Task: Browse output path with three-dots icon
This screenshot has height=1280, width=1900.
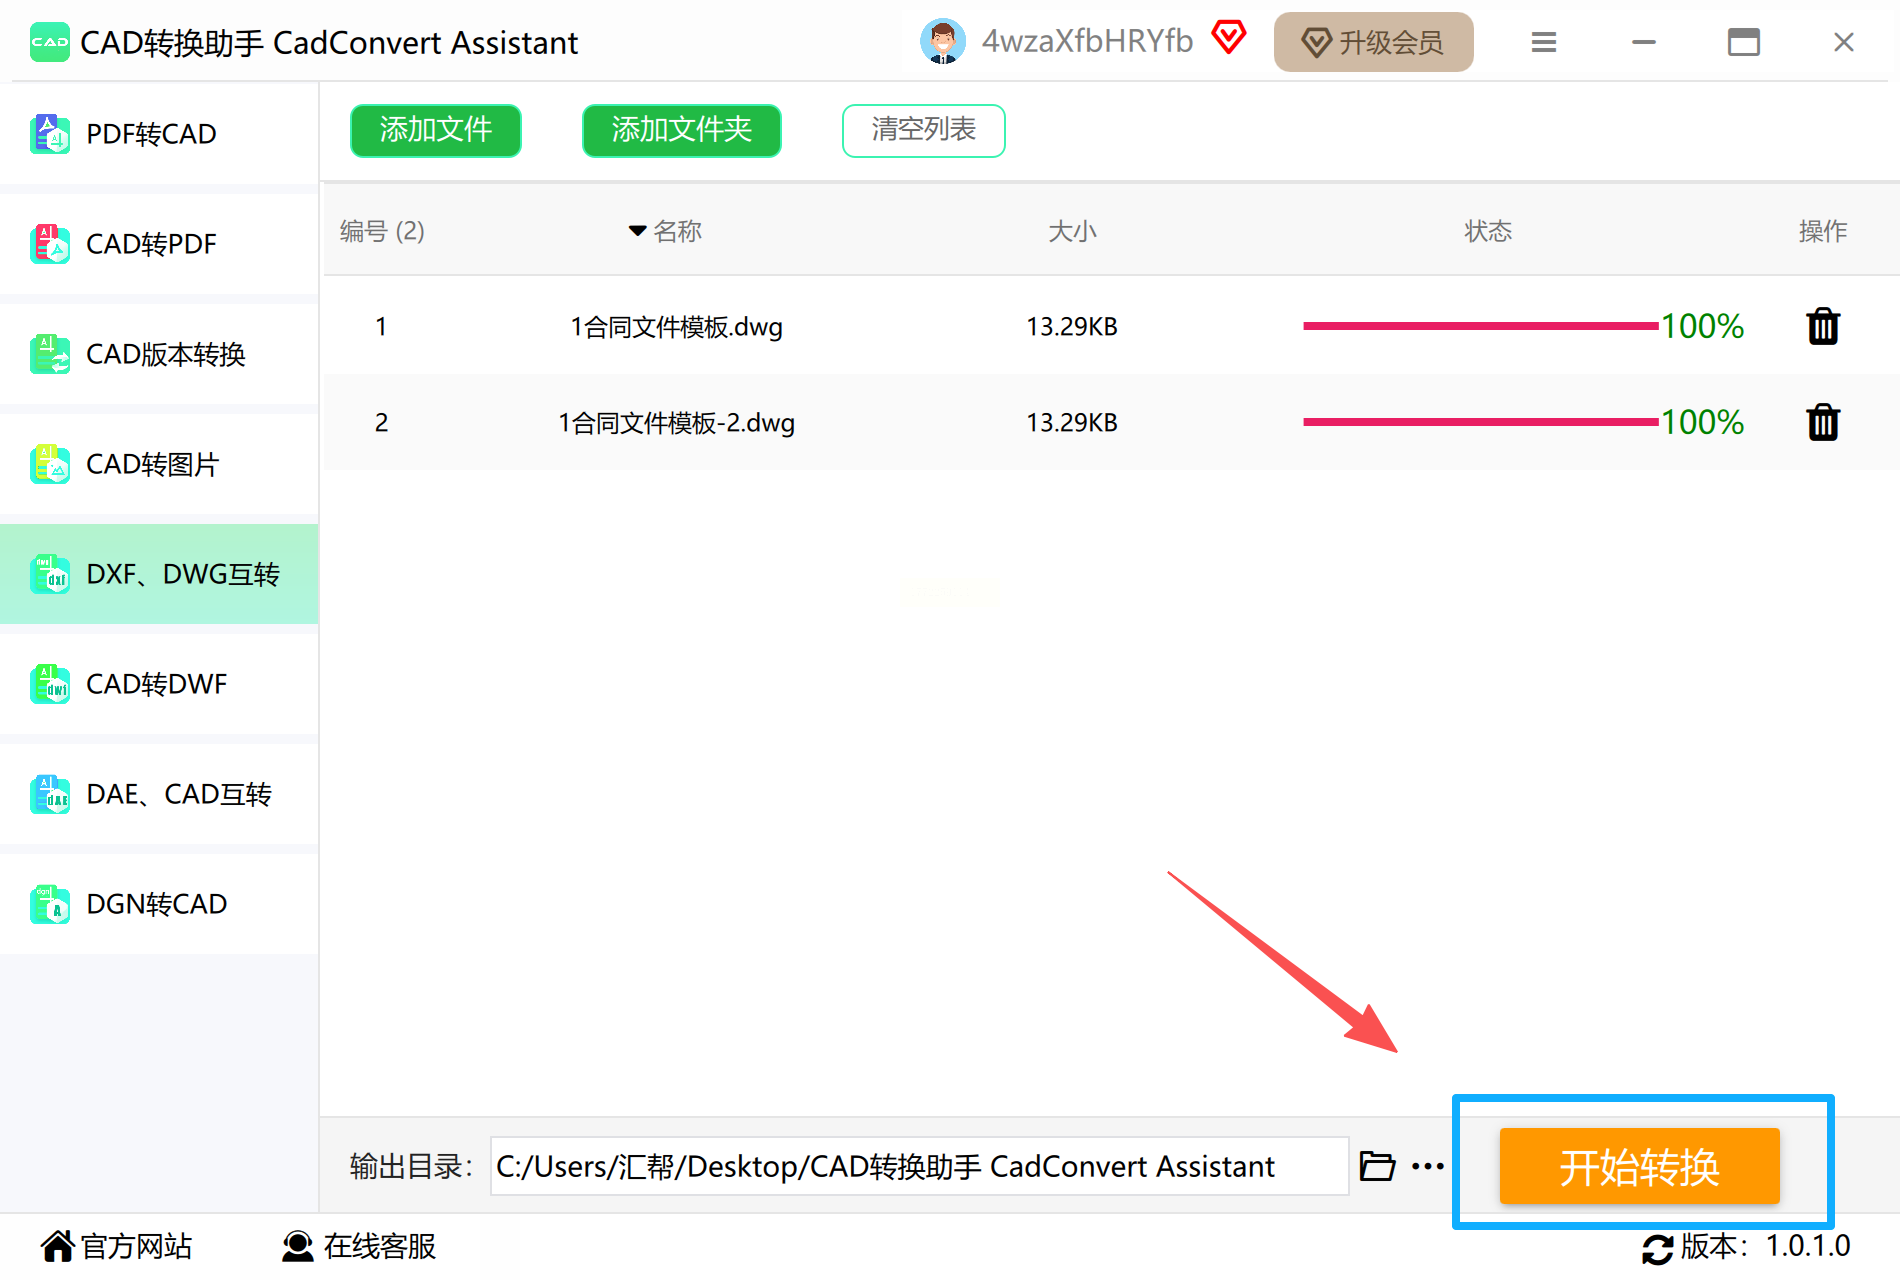Action: coord(1428,1166)
